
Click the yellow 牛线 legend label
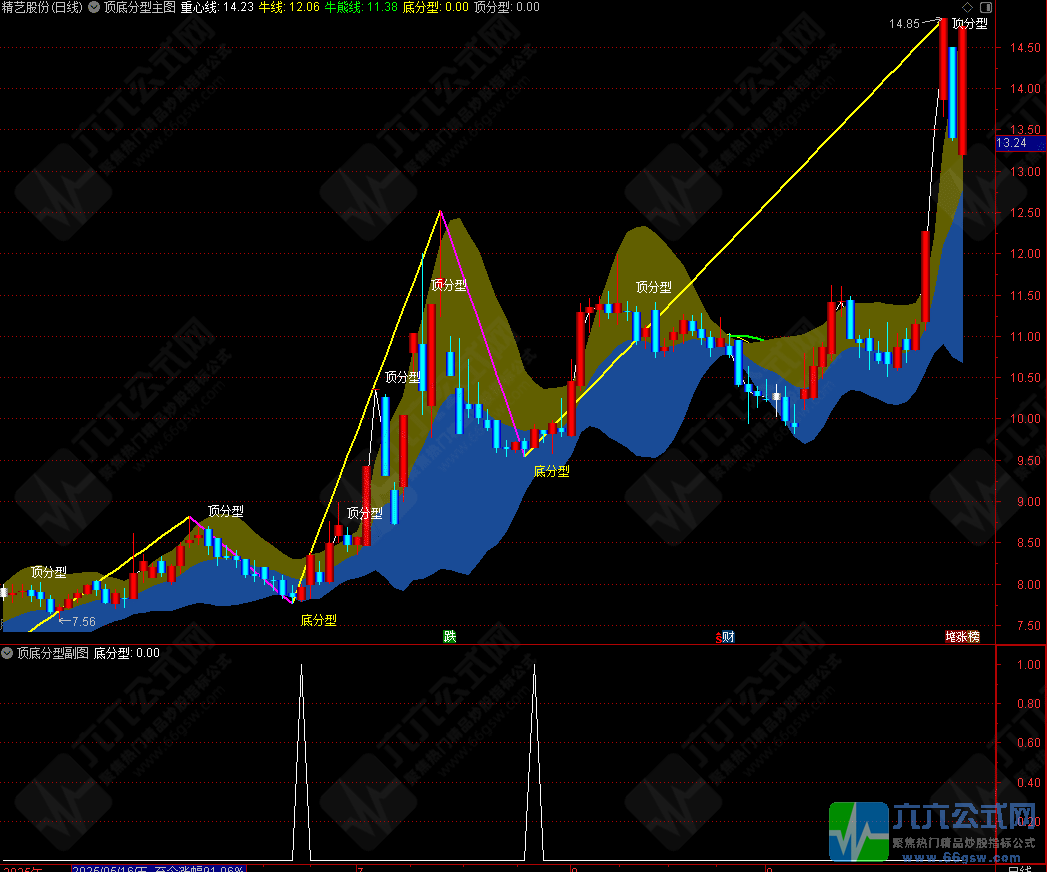tap(271, 7)
